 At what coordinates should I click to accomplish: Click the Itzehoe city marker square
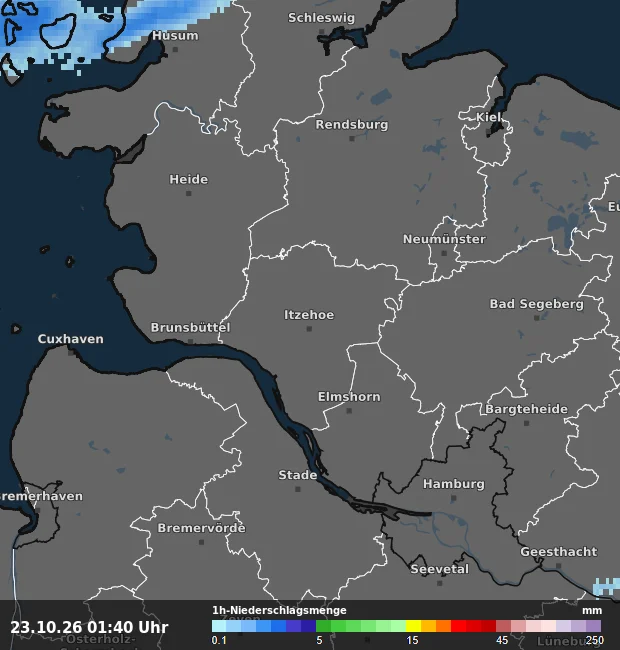(309, 329)
